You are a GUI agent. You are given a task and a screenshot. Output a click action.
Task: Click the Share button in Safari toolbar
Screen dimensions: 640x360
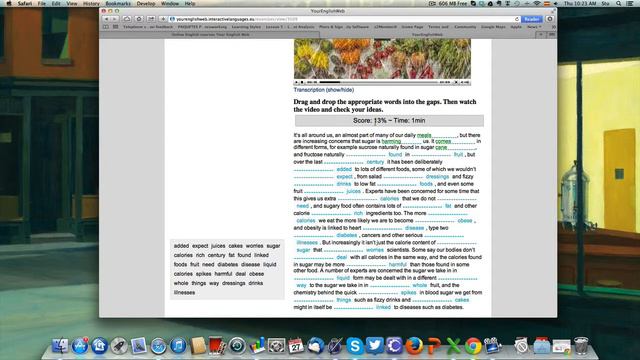pyautogui.click(x=151, y=19)
